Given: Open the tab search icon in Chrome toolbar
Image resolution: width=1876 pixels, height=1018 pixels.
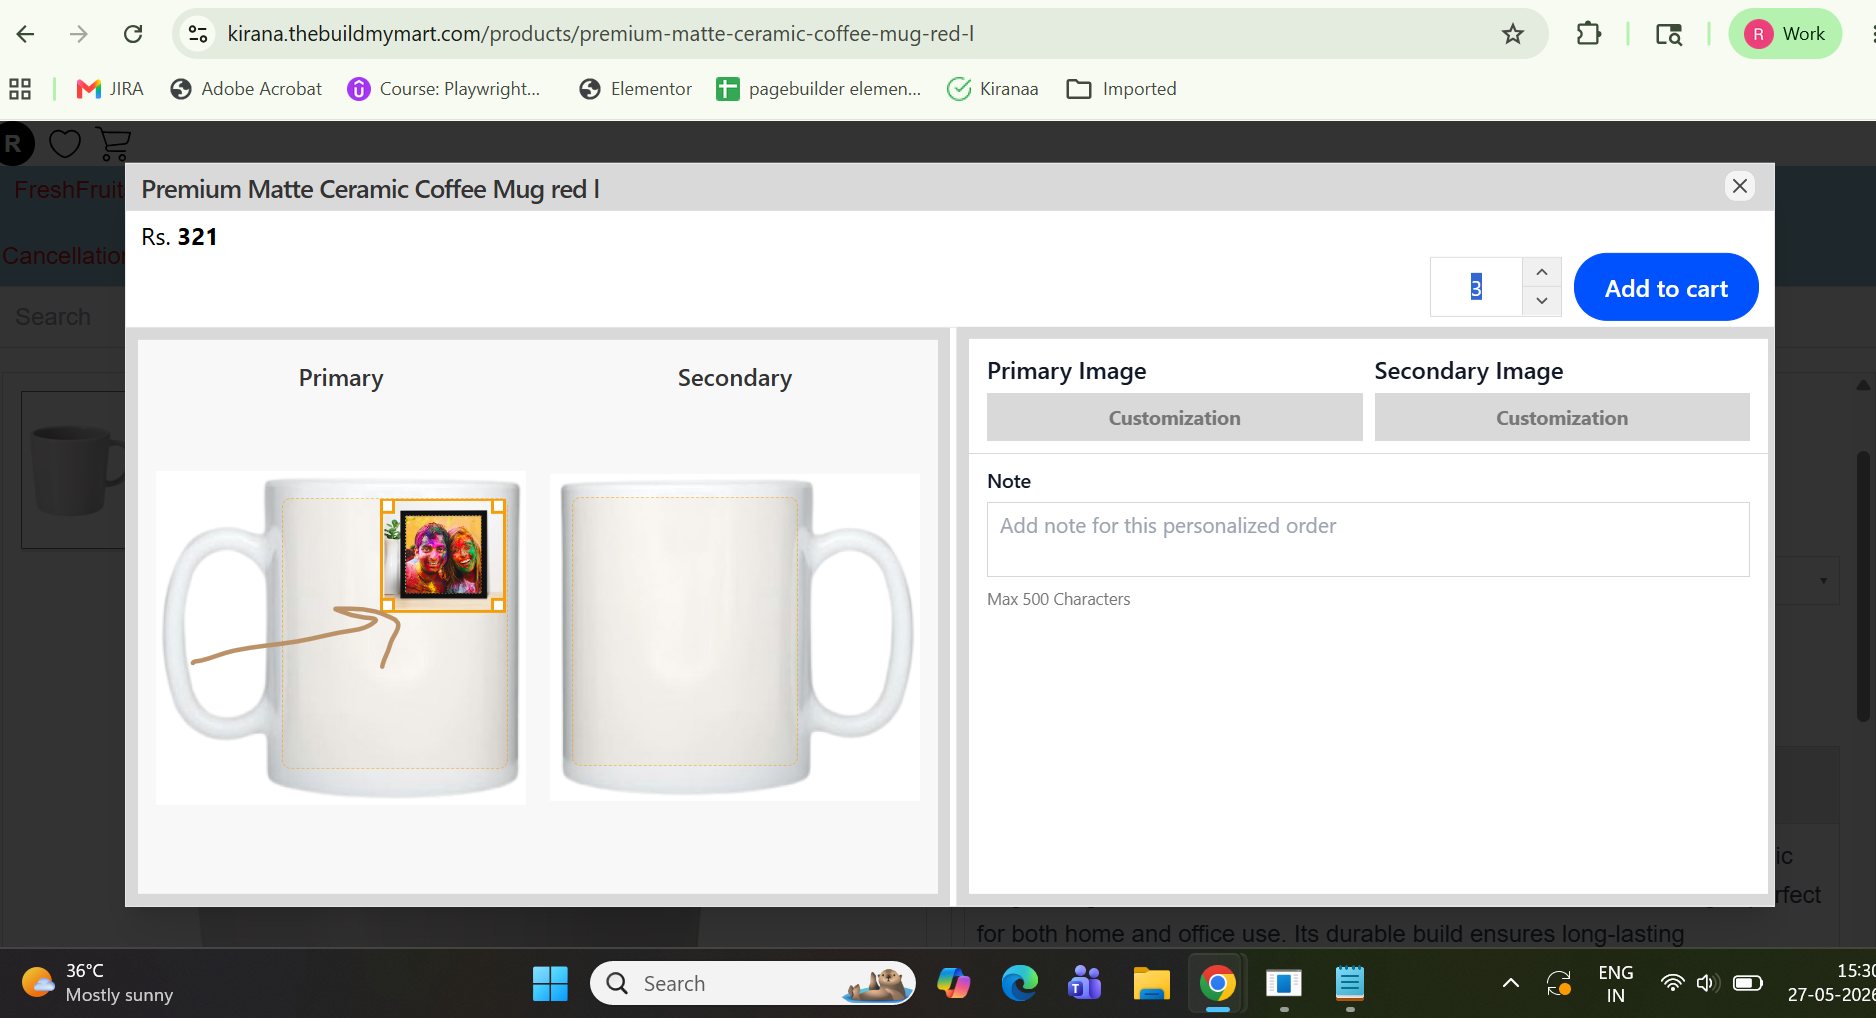Looking at the screenshot, I should point(1668,34).
